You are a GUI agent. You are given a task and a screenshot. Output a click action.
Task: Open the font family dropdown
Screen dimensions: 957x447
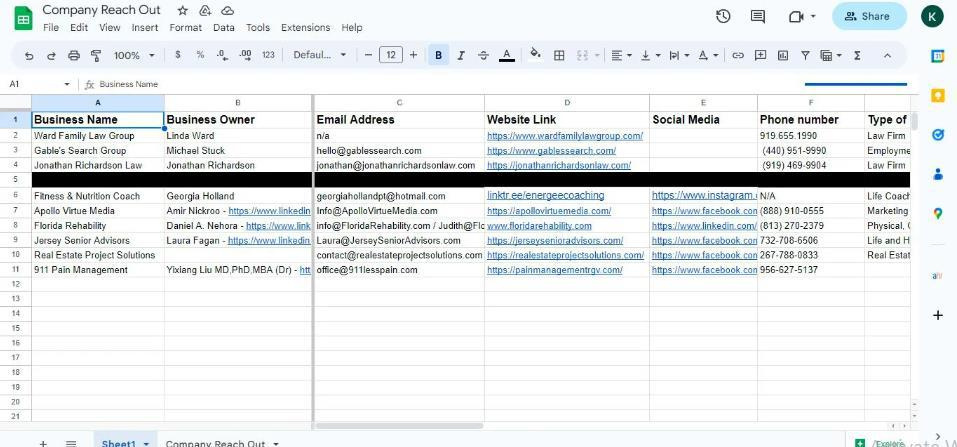click(319, 55)
